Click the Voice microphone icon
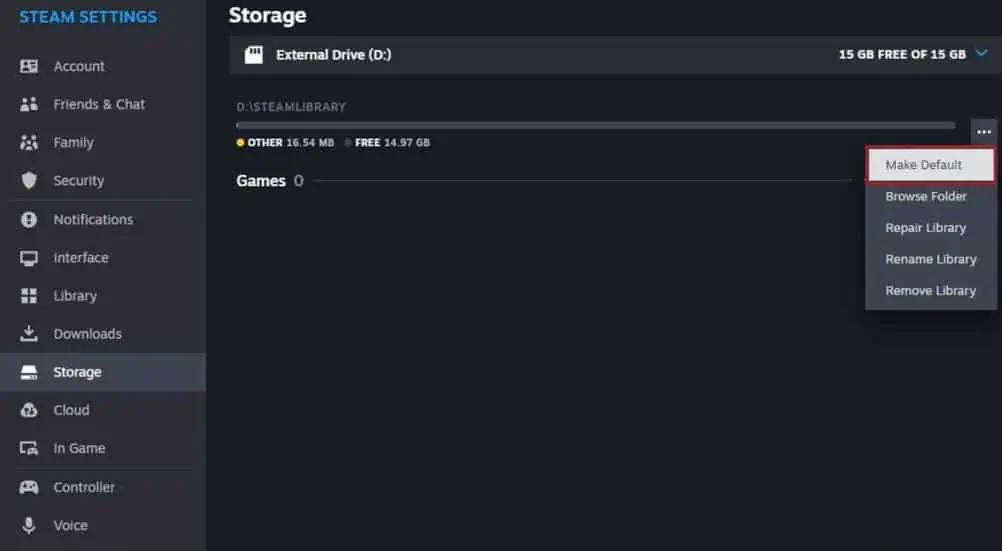This screenshot has height=551, width=1002. 29,525
